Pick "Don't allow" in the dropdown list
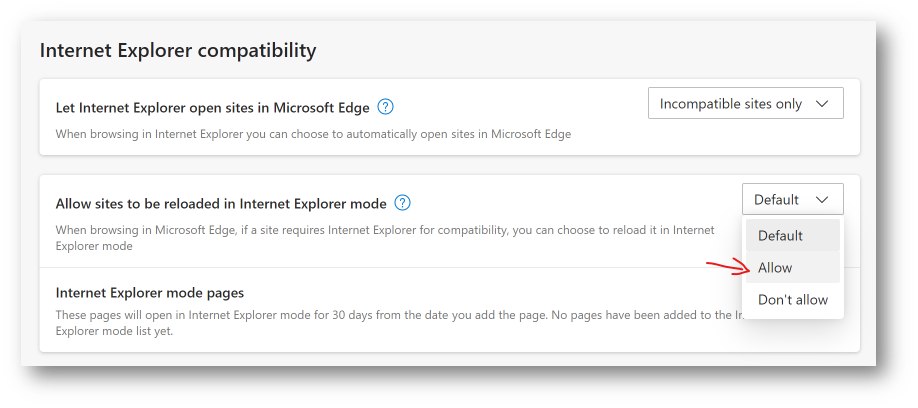This screenshot has width=918, height=408. pos(793,300)
